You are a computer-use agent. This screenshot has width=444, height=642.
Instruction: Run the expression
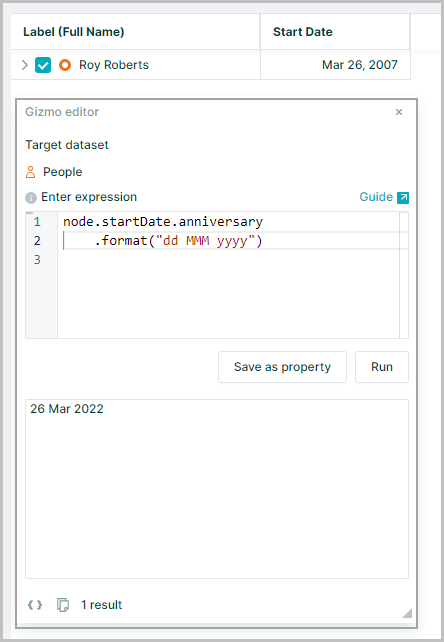point(382,367)
